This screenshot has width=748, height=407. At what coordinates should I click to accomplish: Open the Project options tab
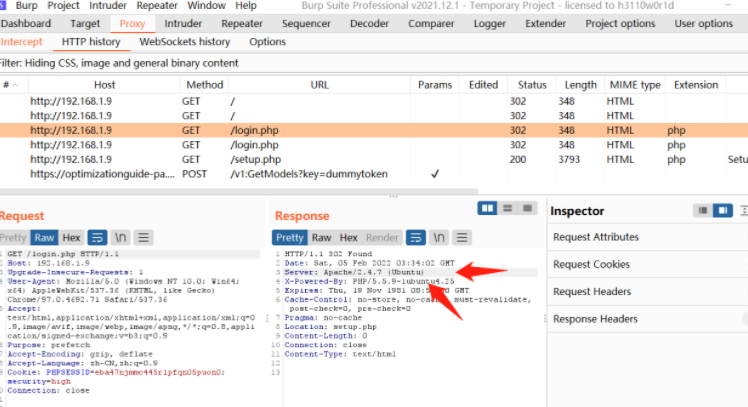[620, 23]
